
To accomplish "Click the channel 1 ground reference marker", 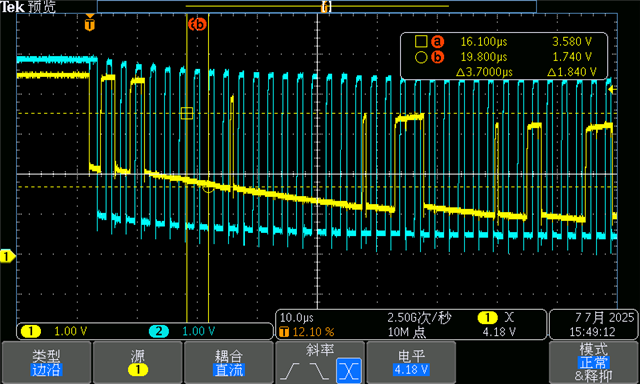I will [7, 256].
